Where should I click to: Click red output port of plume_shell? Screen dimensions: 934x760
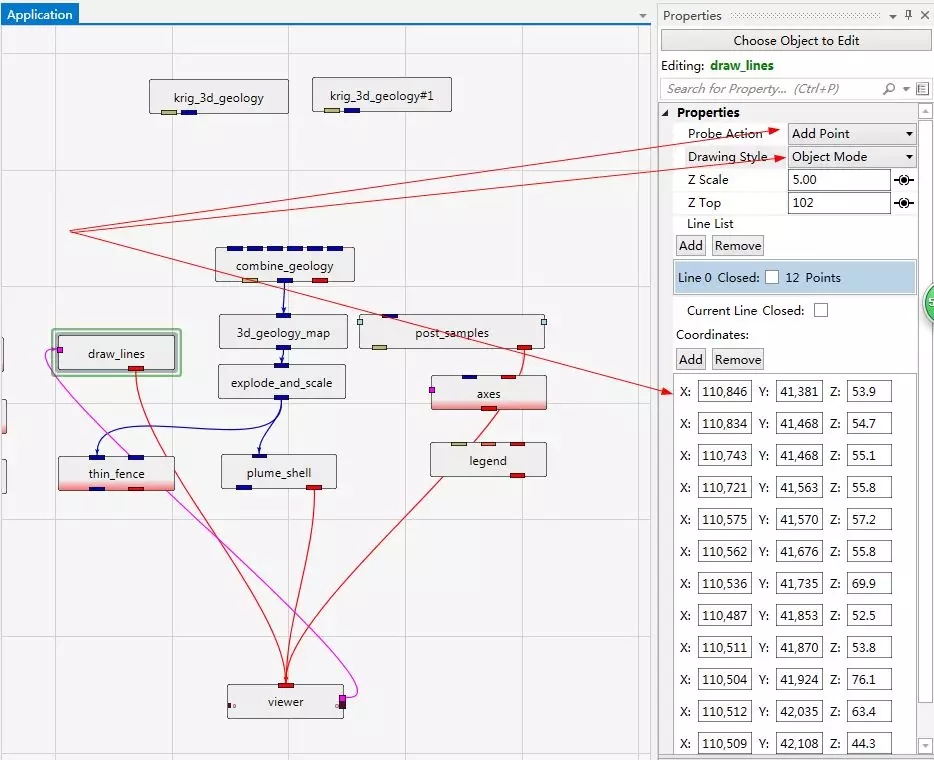[x=314, y=487]
